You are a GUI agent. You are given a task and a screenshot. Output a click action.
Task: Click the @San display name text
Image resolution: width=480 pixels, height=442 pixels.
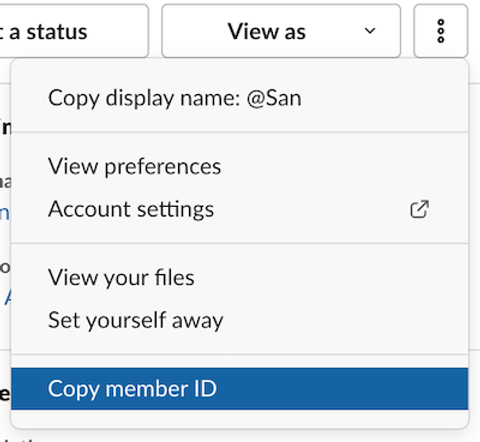coord(274,98)
